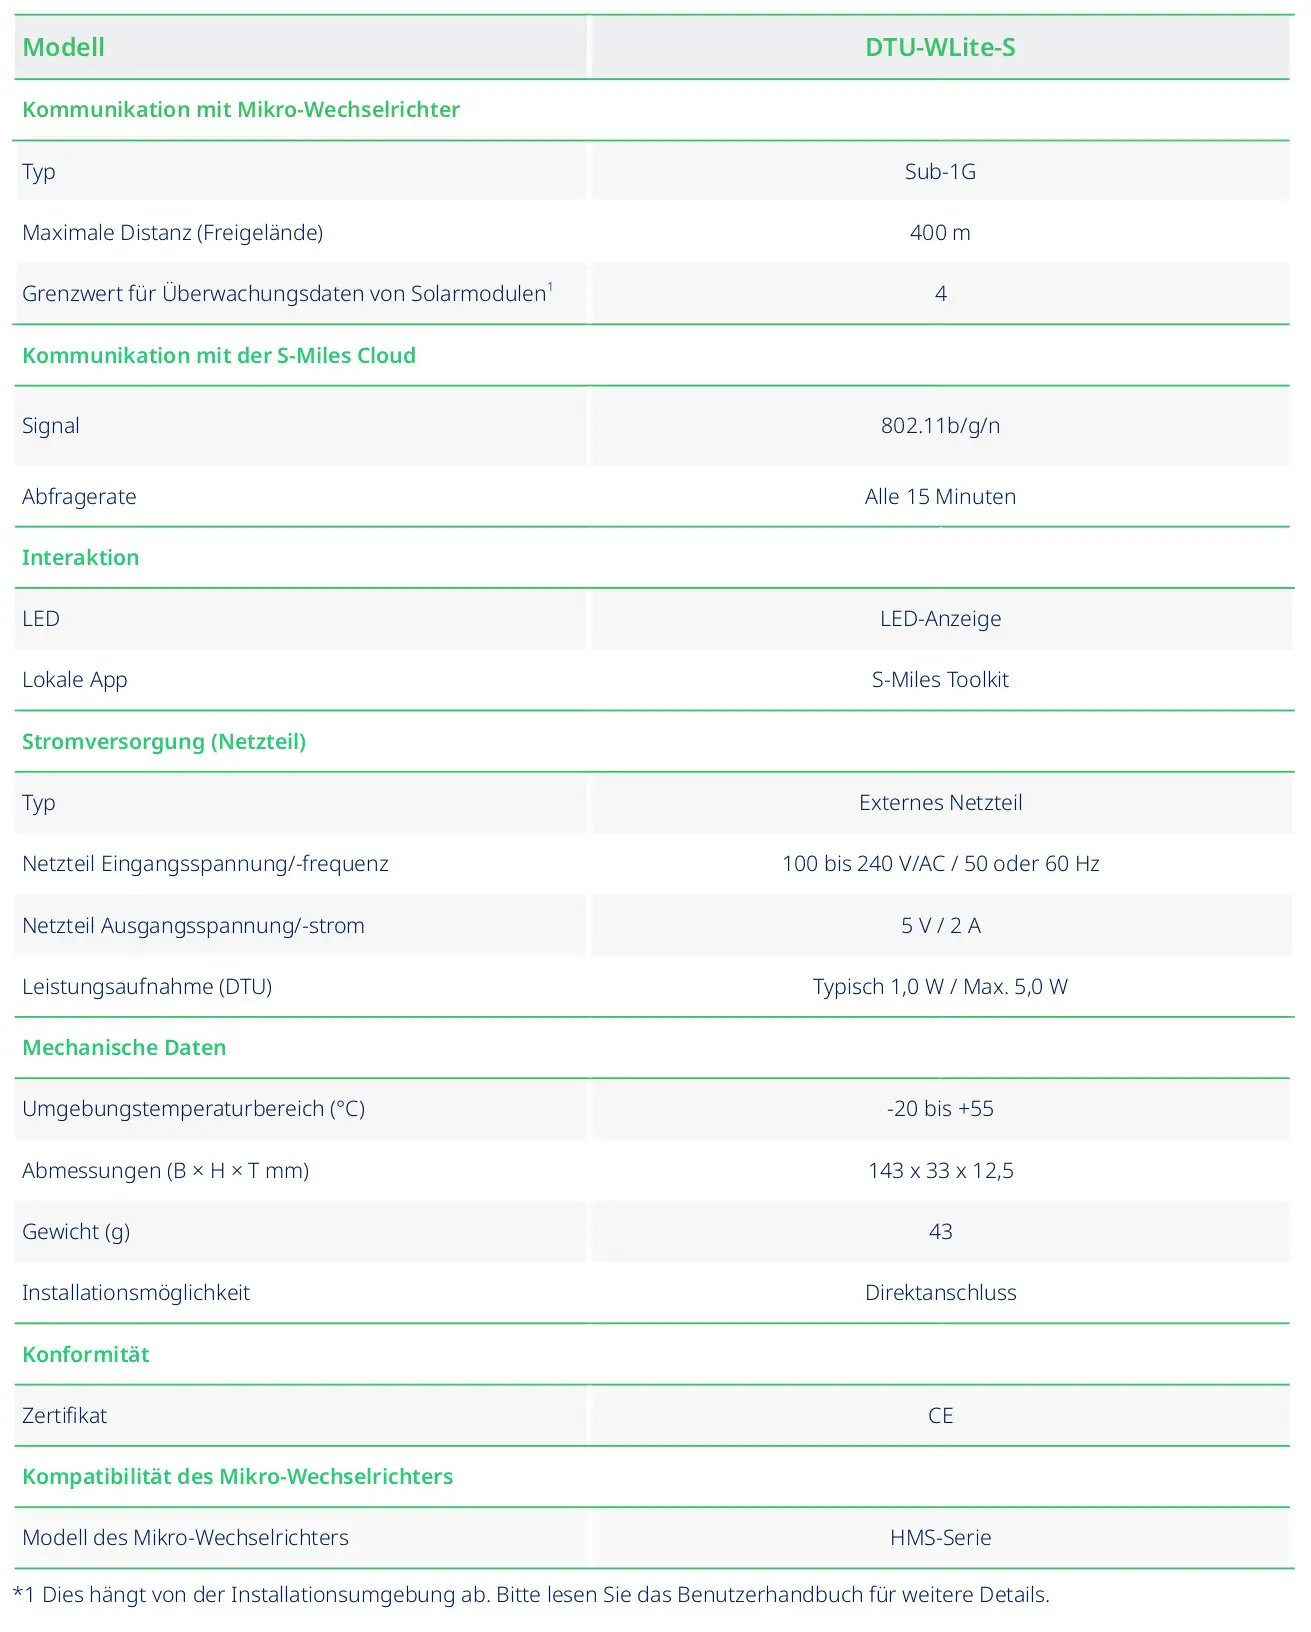Select the Externes Netzteil value
The height and width of the screenshot is (1632, 1311).
point(940,802)
